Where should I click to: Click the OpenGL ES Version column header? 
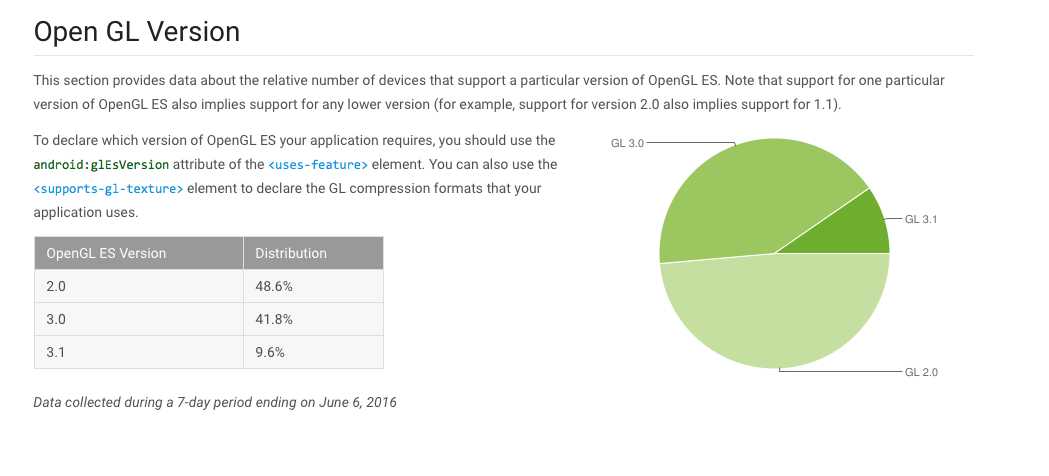[x=138, y=253]
